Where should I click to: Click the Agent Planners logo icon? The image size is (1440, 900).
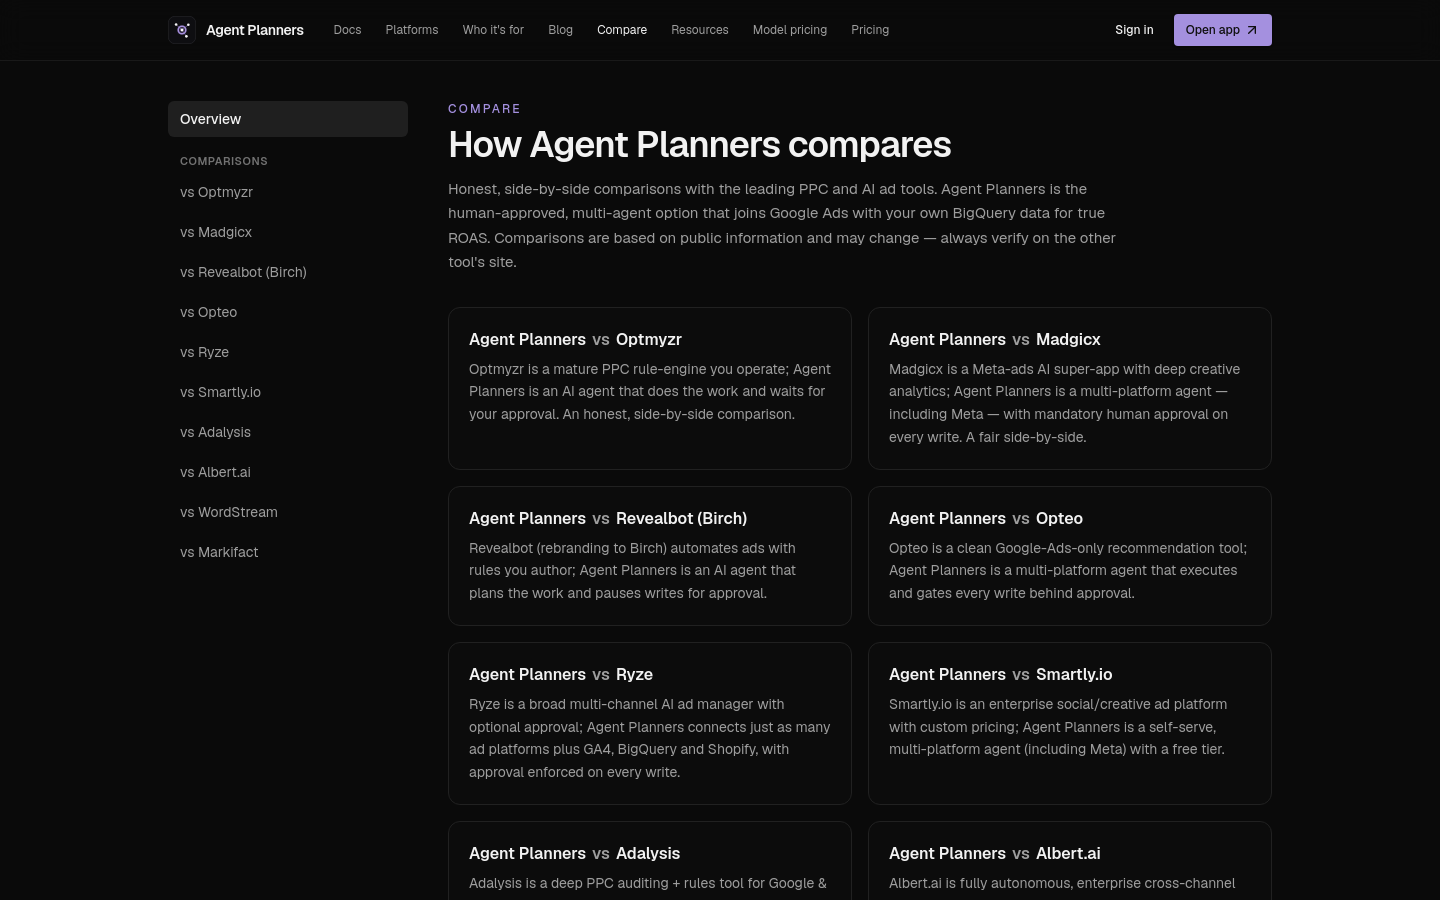tap(182, 30)
